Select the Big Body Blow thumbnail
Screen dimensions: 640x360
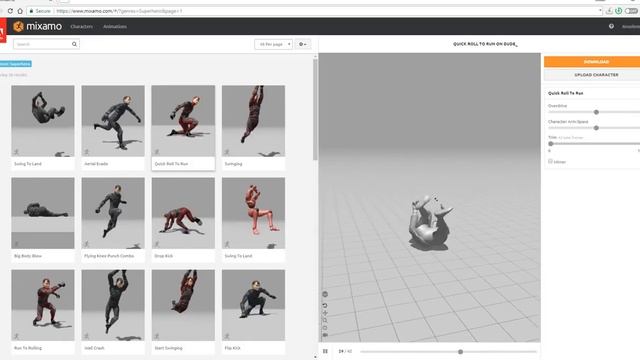click(43, 213)
